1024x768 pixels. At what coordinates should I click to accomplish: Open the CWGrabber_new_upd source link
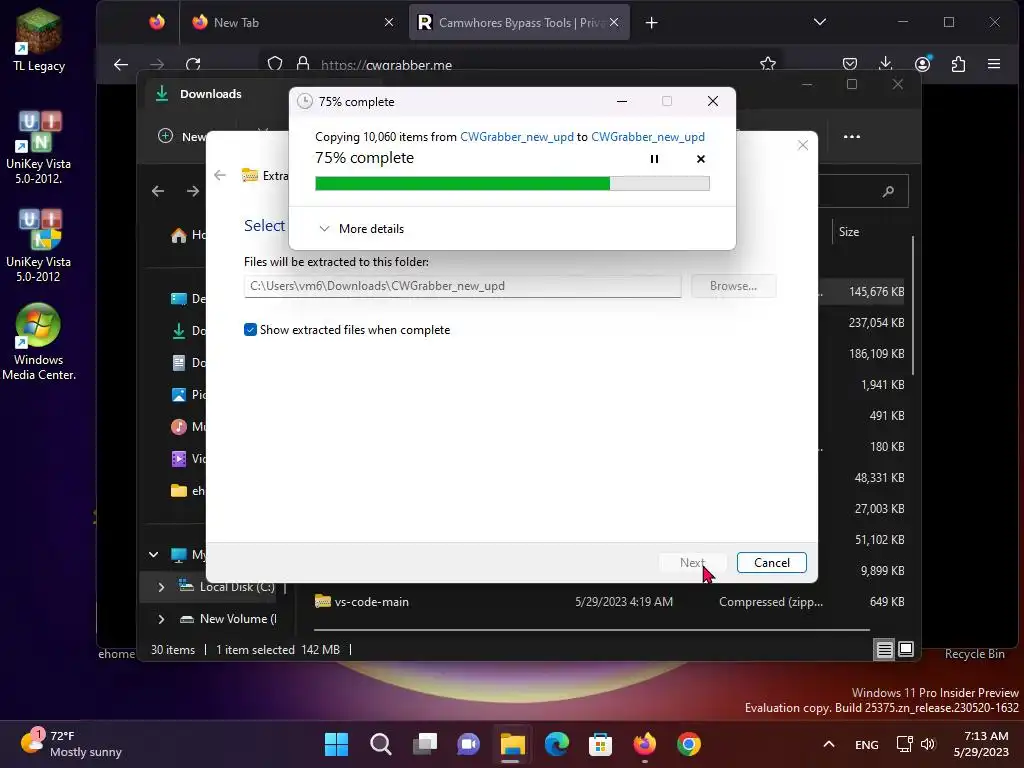[x=517, y=136]
